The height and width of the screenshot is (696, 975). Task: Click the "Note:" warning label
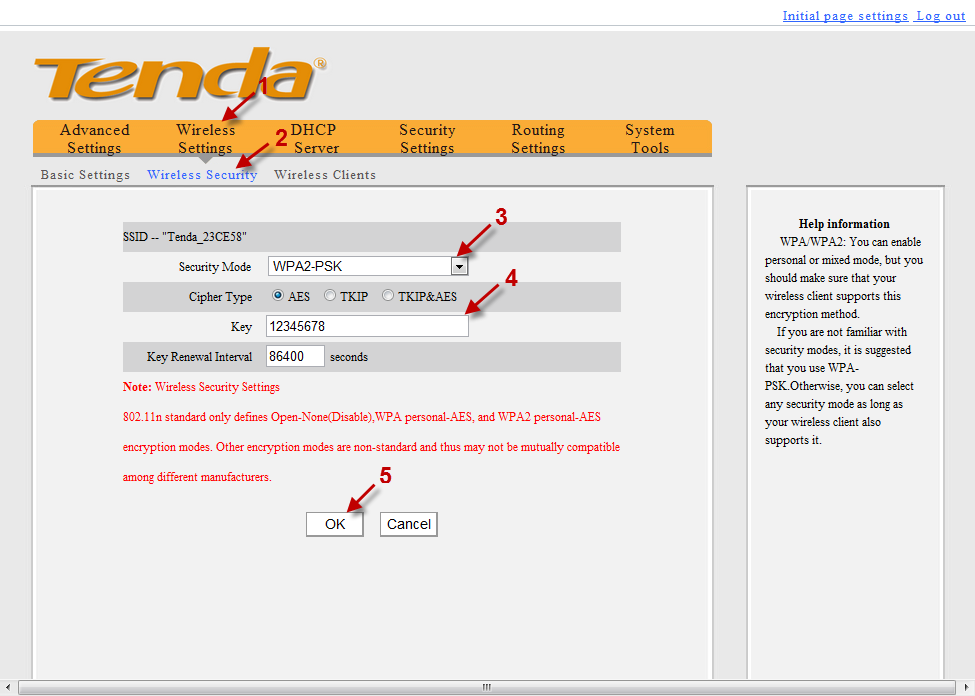[x=137, y=387]
